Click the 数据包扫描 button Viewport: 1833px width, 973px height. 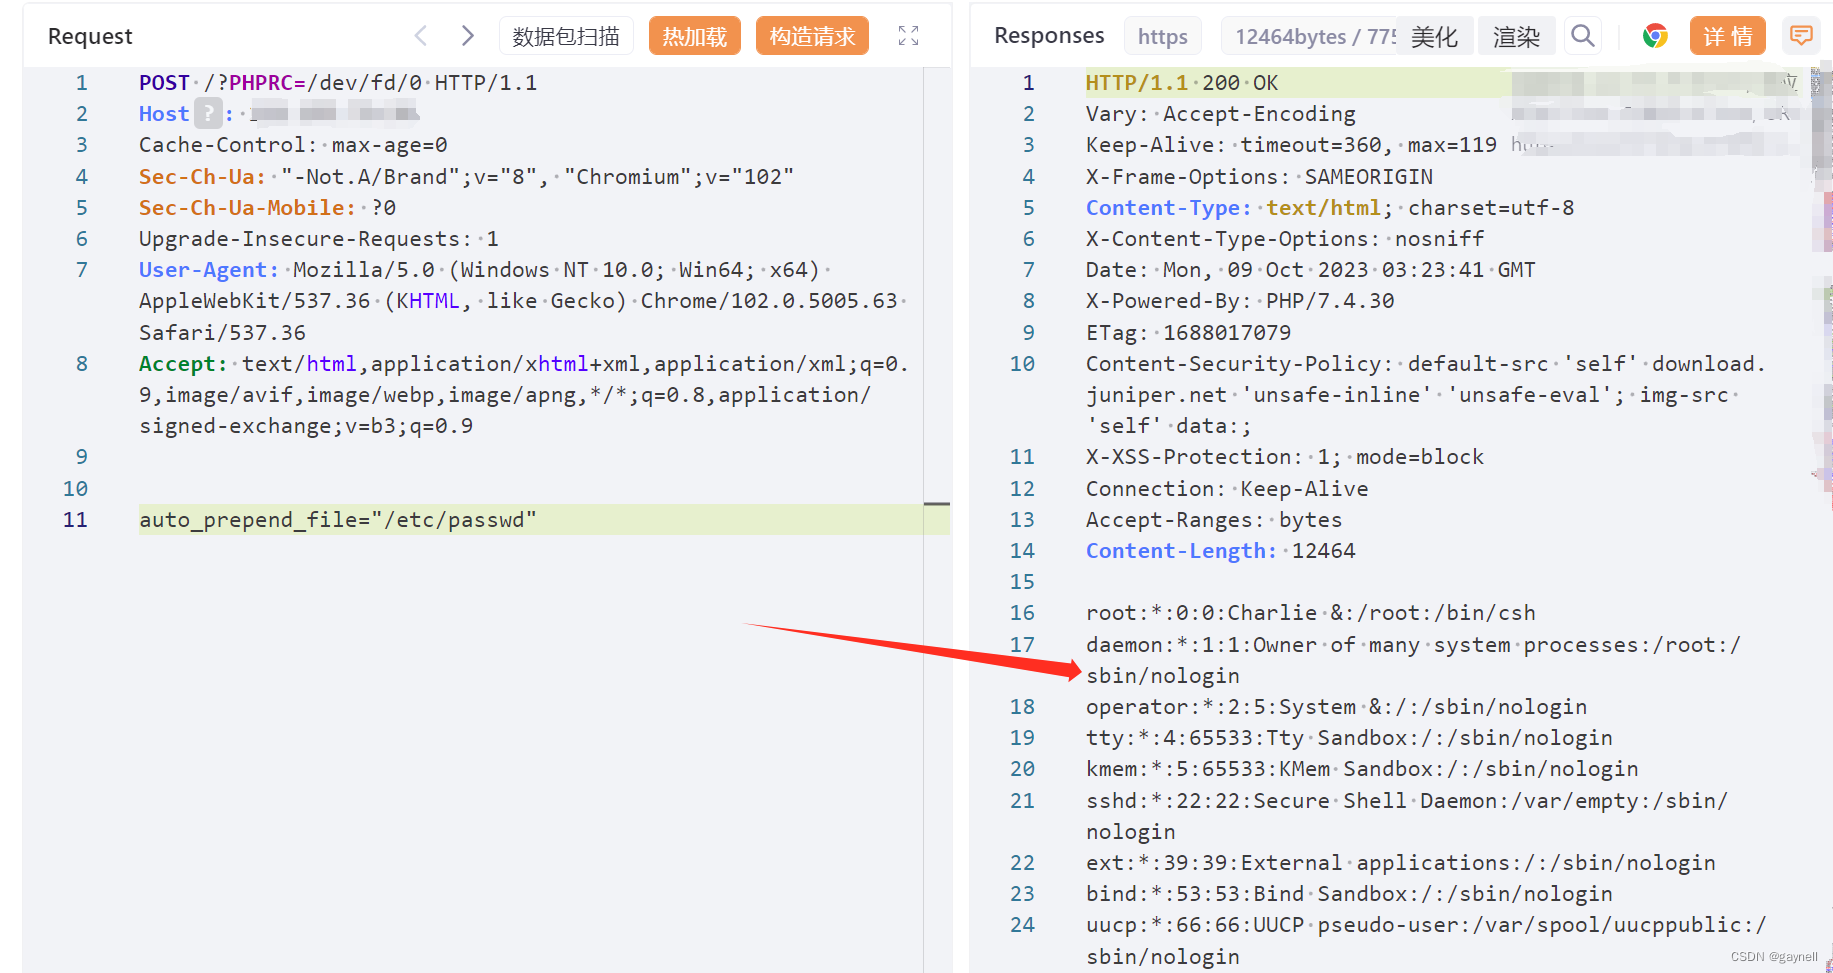(566, 36)
